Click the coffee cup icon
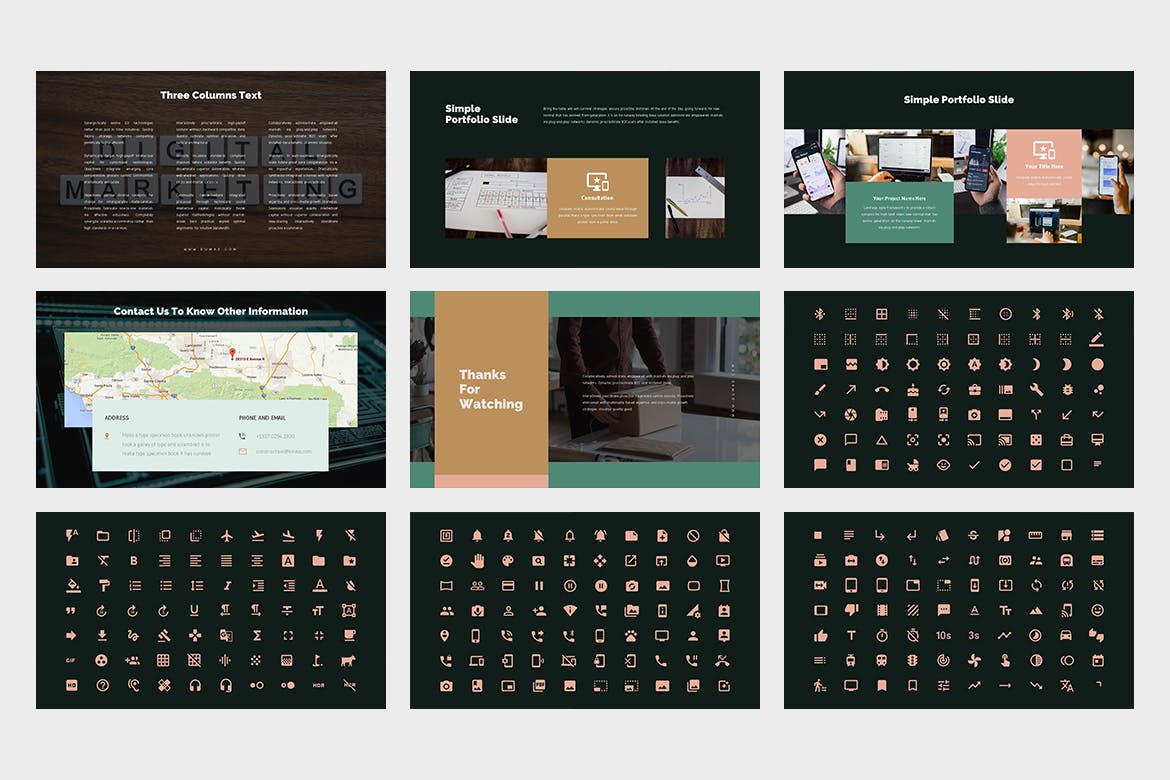 [x=349, y=635]
